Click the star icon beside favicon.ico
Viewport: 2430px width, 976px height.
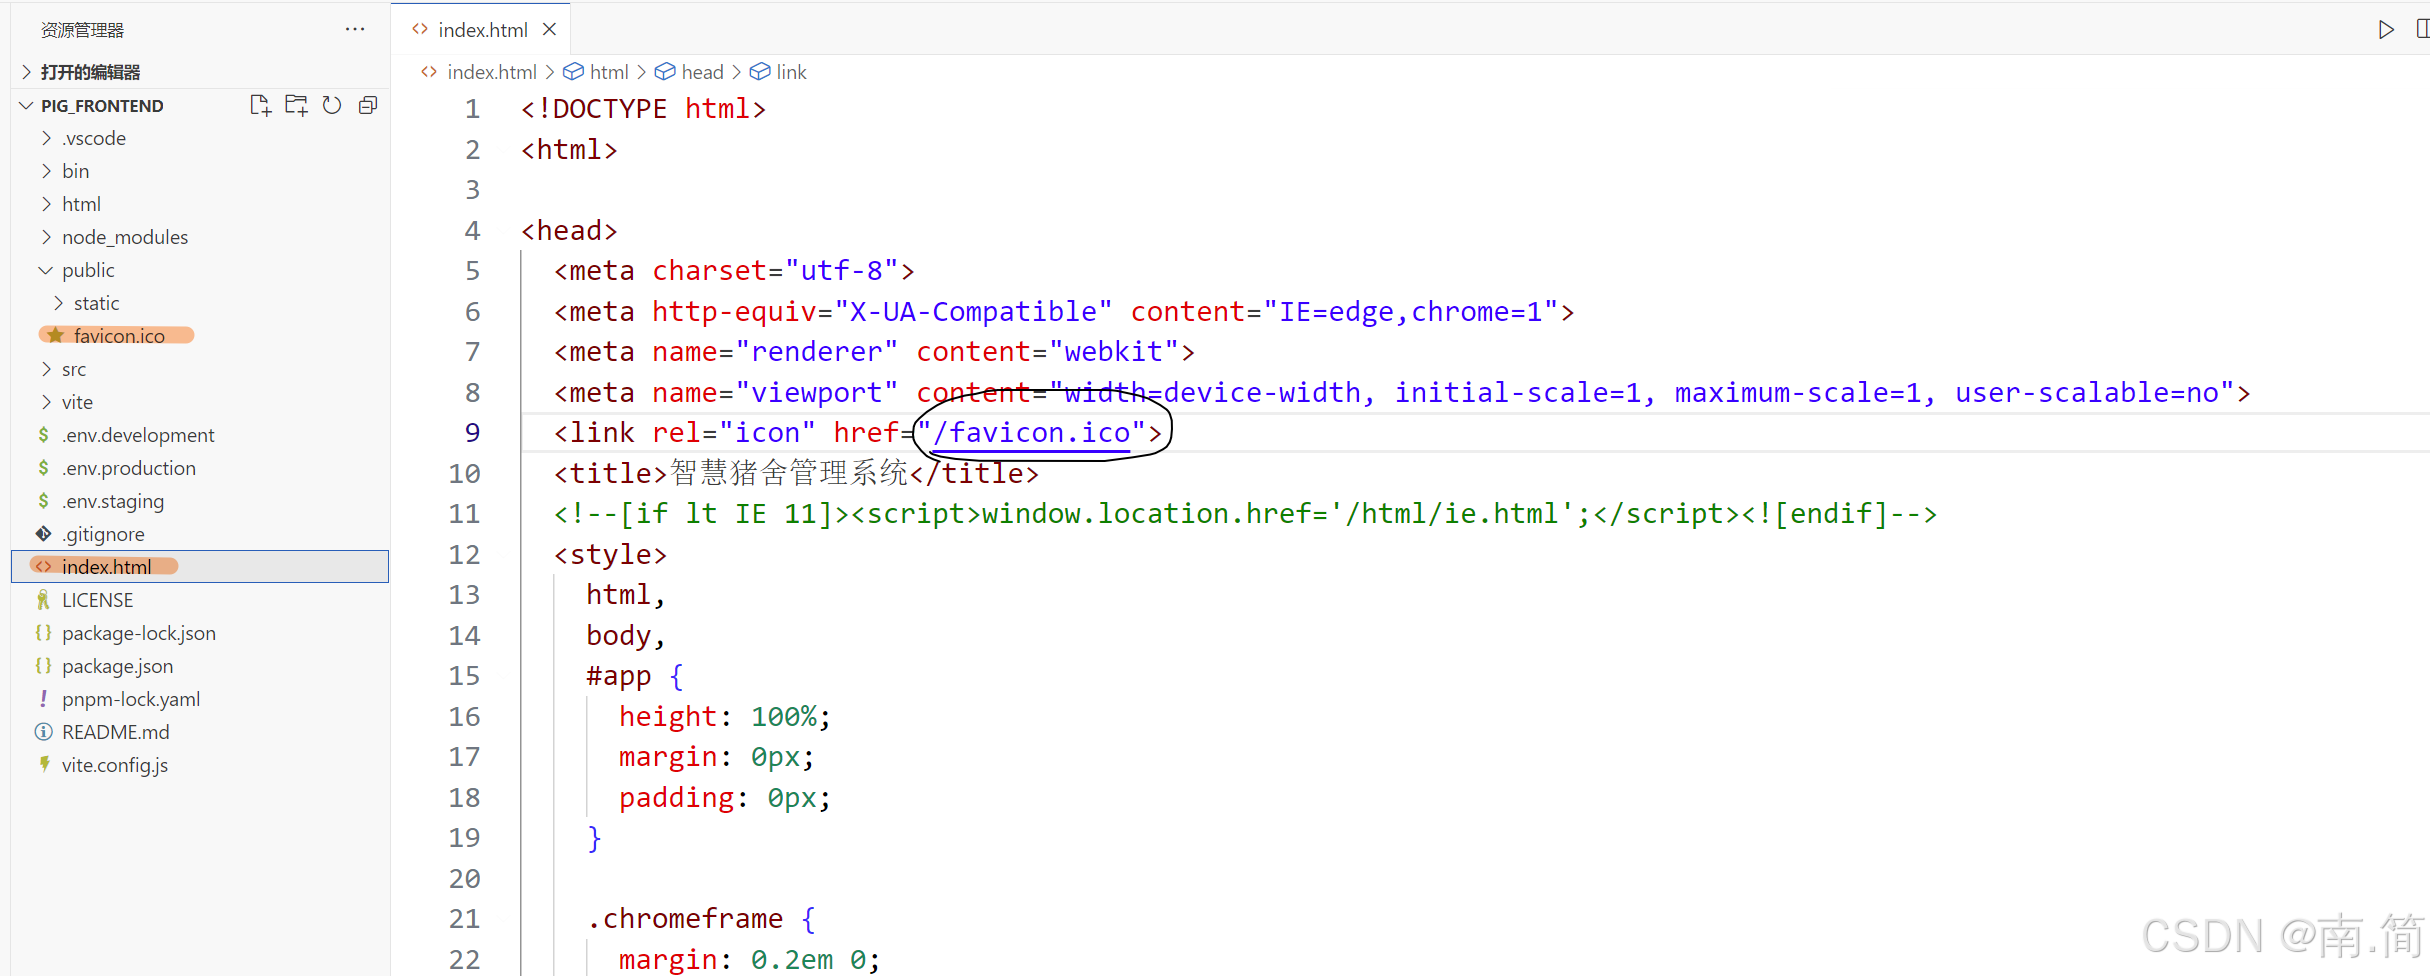[x=56, y=335]
